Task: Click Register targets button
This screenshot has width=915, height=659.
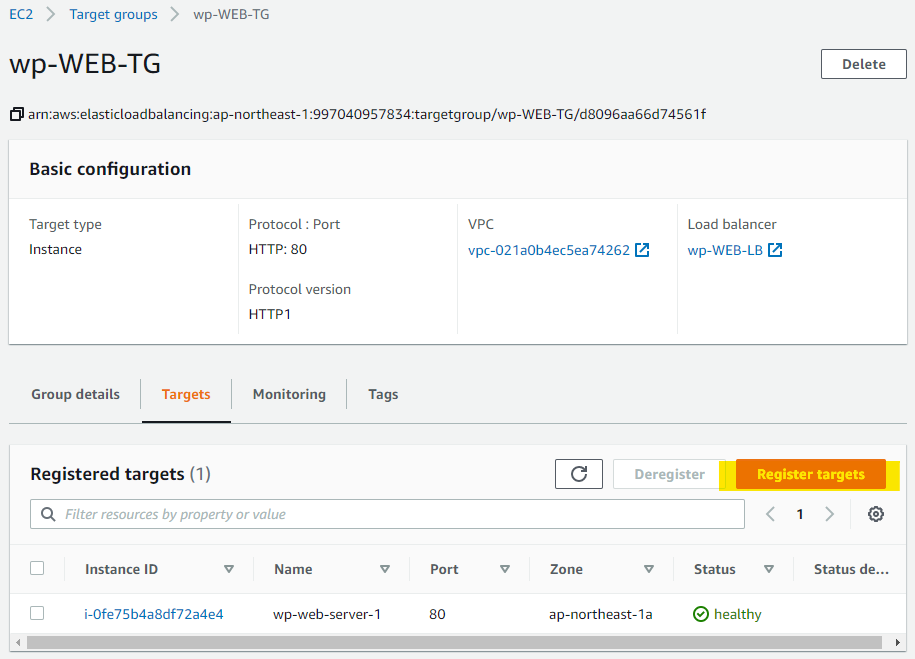Action: tap(811, 474)
